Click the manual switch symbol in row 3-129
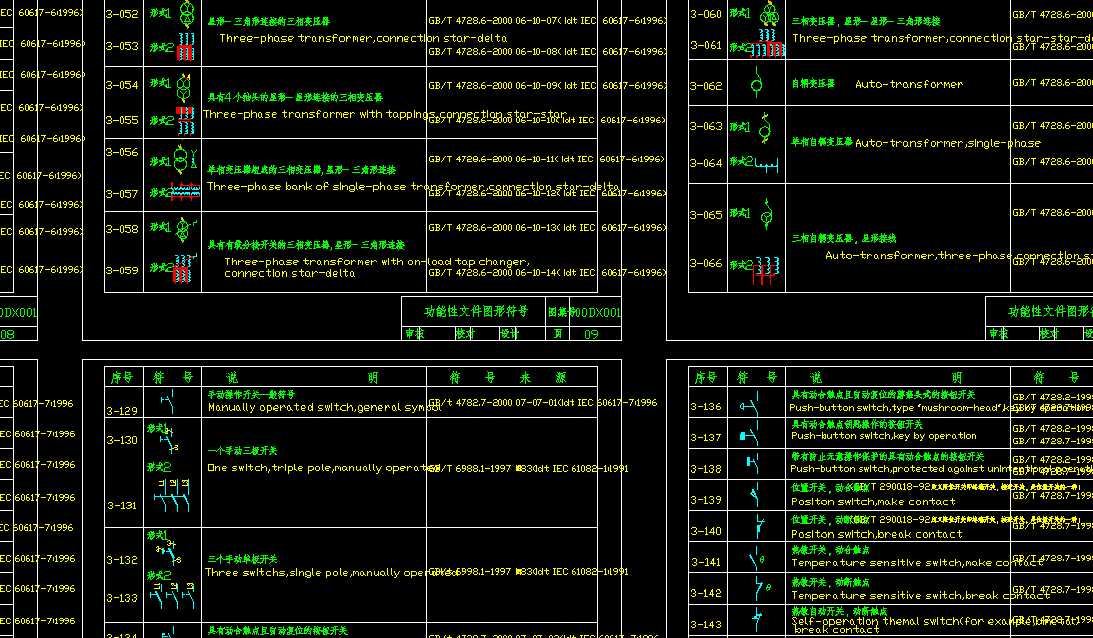 click(x=168, y=403)
